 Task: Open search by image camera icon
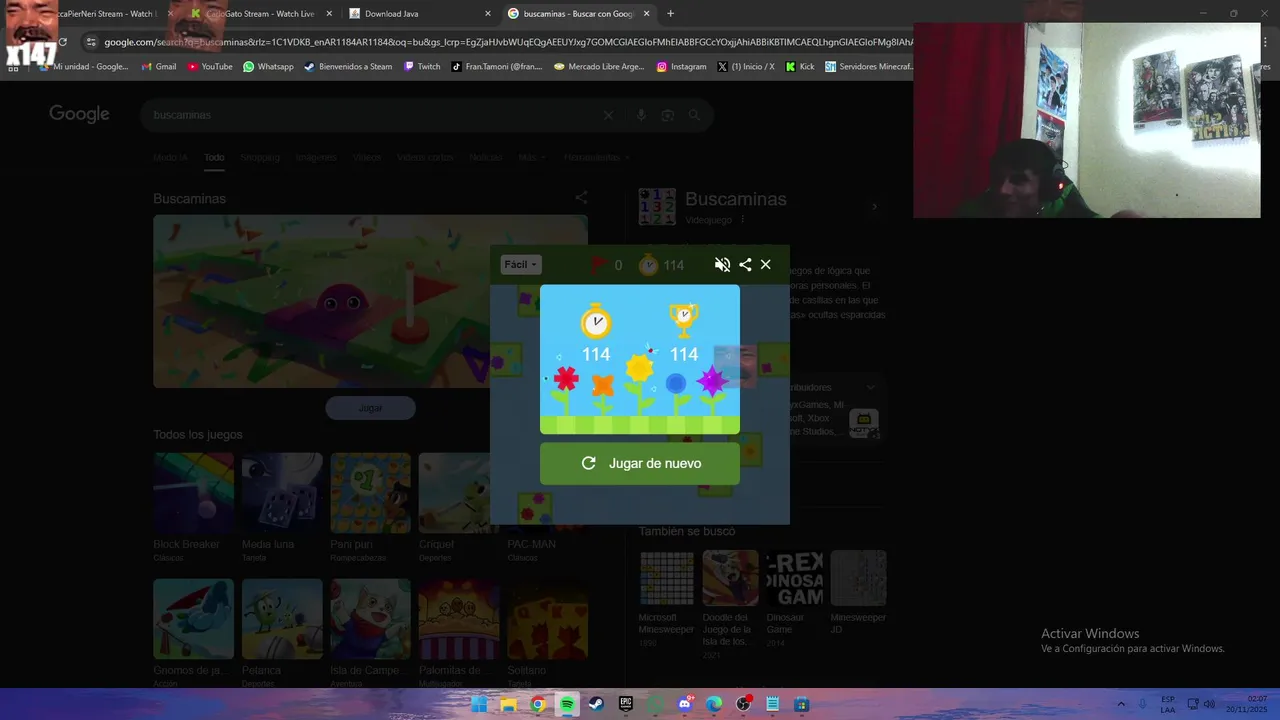(668, 115)
